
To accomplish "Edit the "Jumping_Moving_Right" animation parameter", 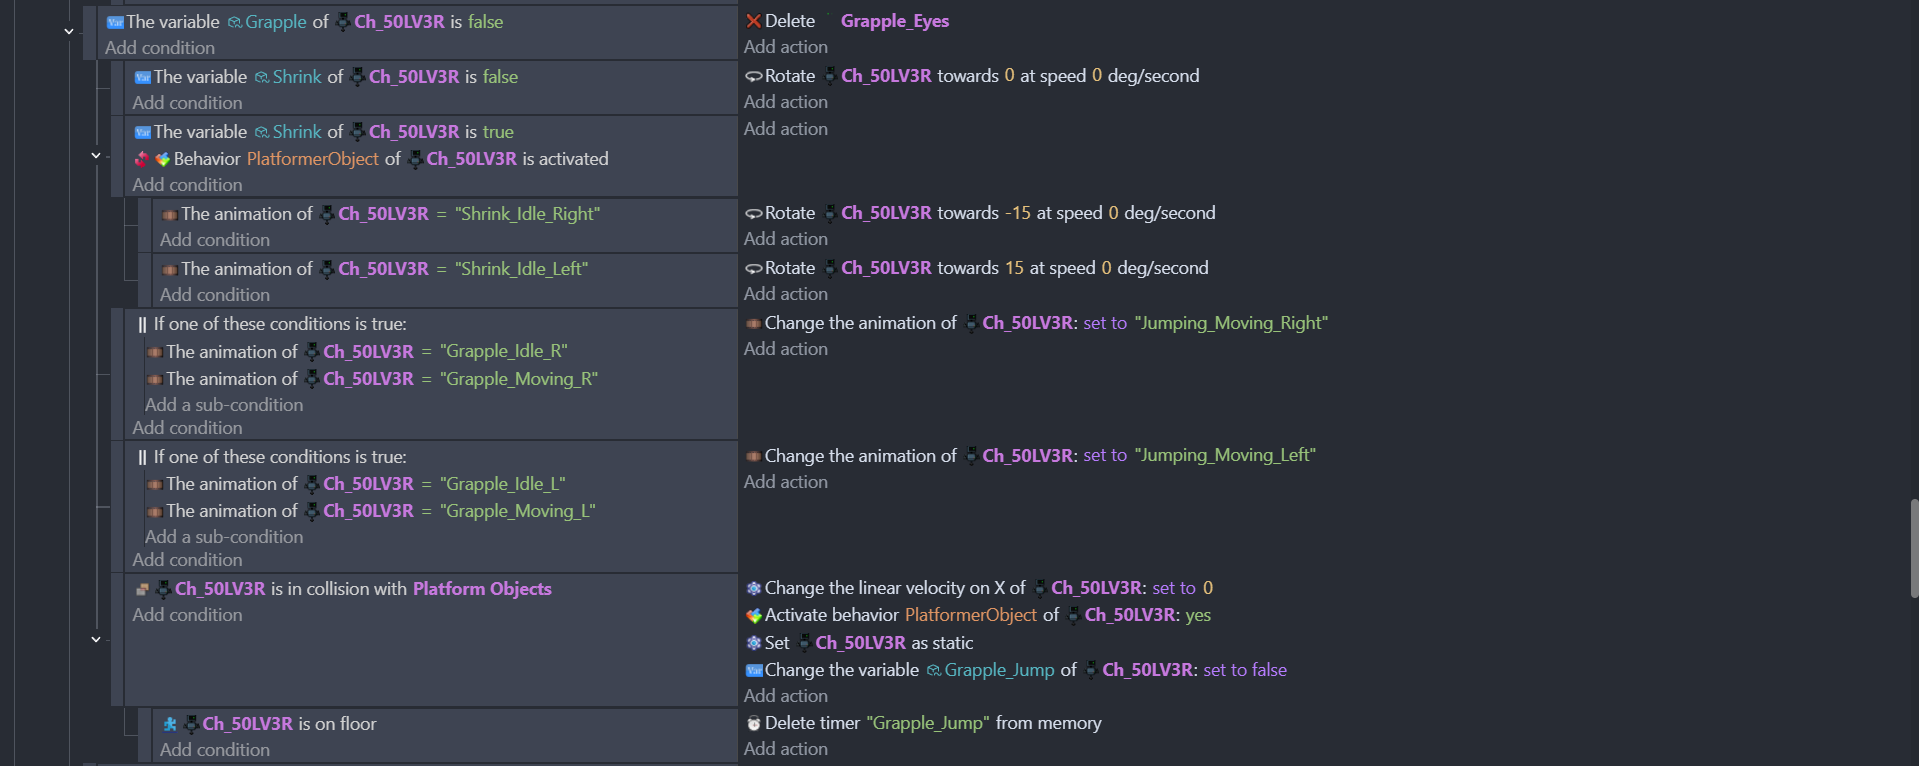I will (1231, 323).
